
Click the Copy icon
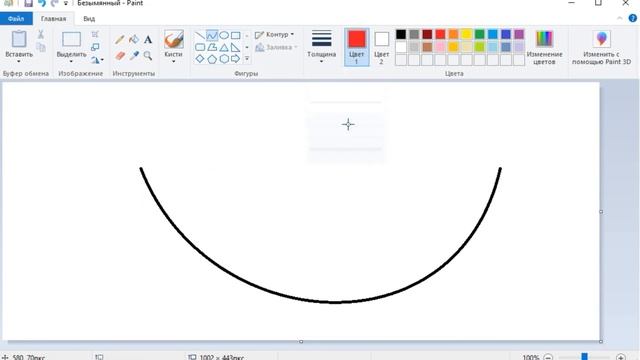tap(40, 47)
